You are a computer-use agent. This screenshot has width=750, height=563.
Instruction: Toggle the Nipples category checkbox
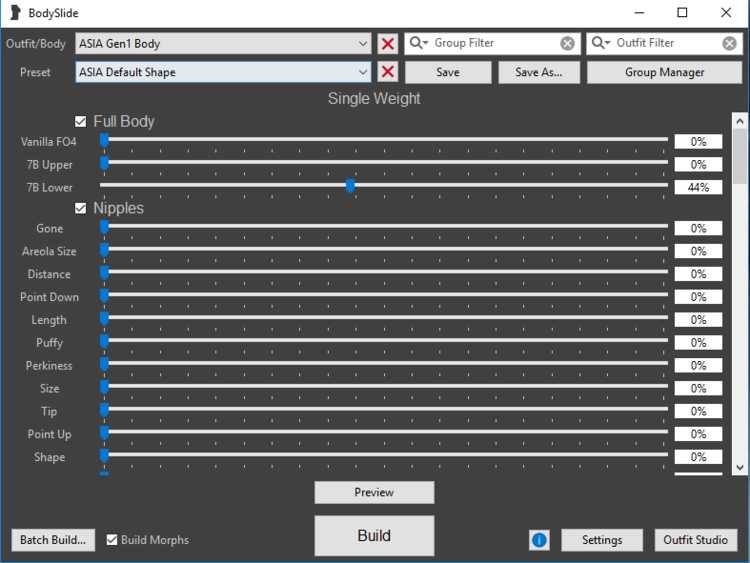coord(80,208)
